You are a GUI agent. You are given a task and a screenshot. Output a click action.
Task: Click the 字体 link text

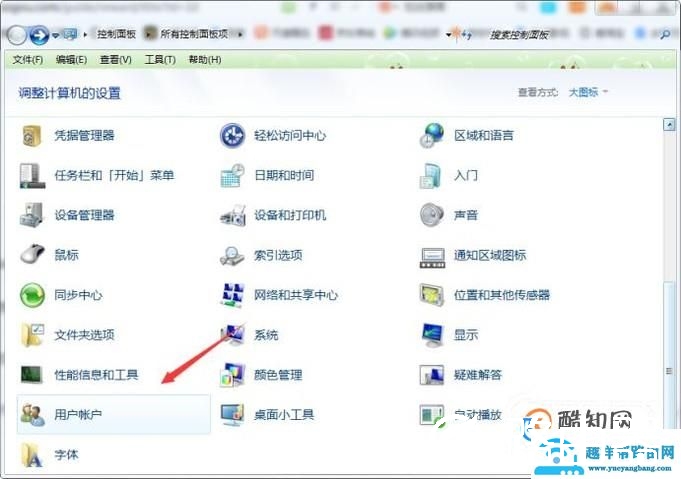pos(66,455)
